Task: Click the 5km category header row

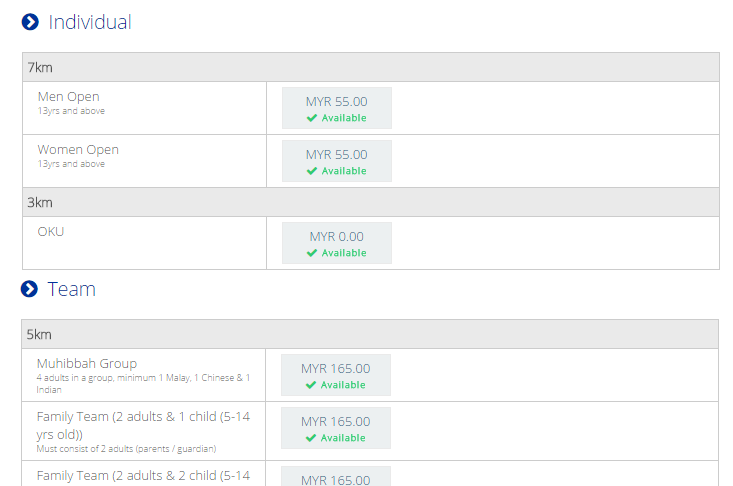Action: pyautogui.click(x=370, y=335)
